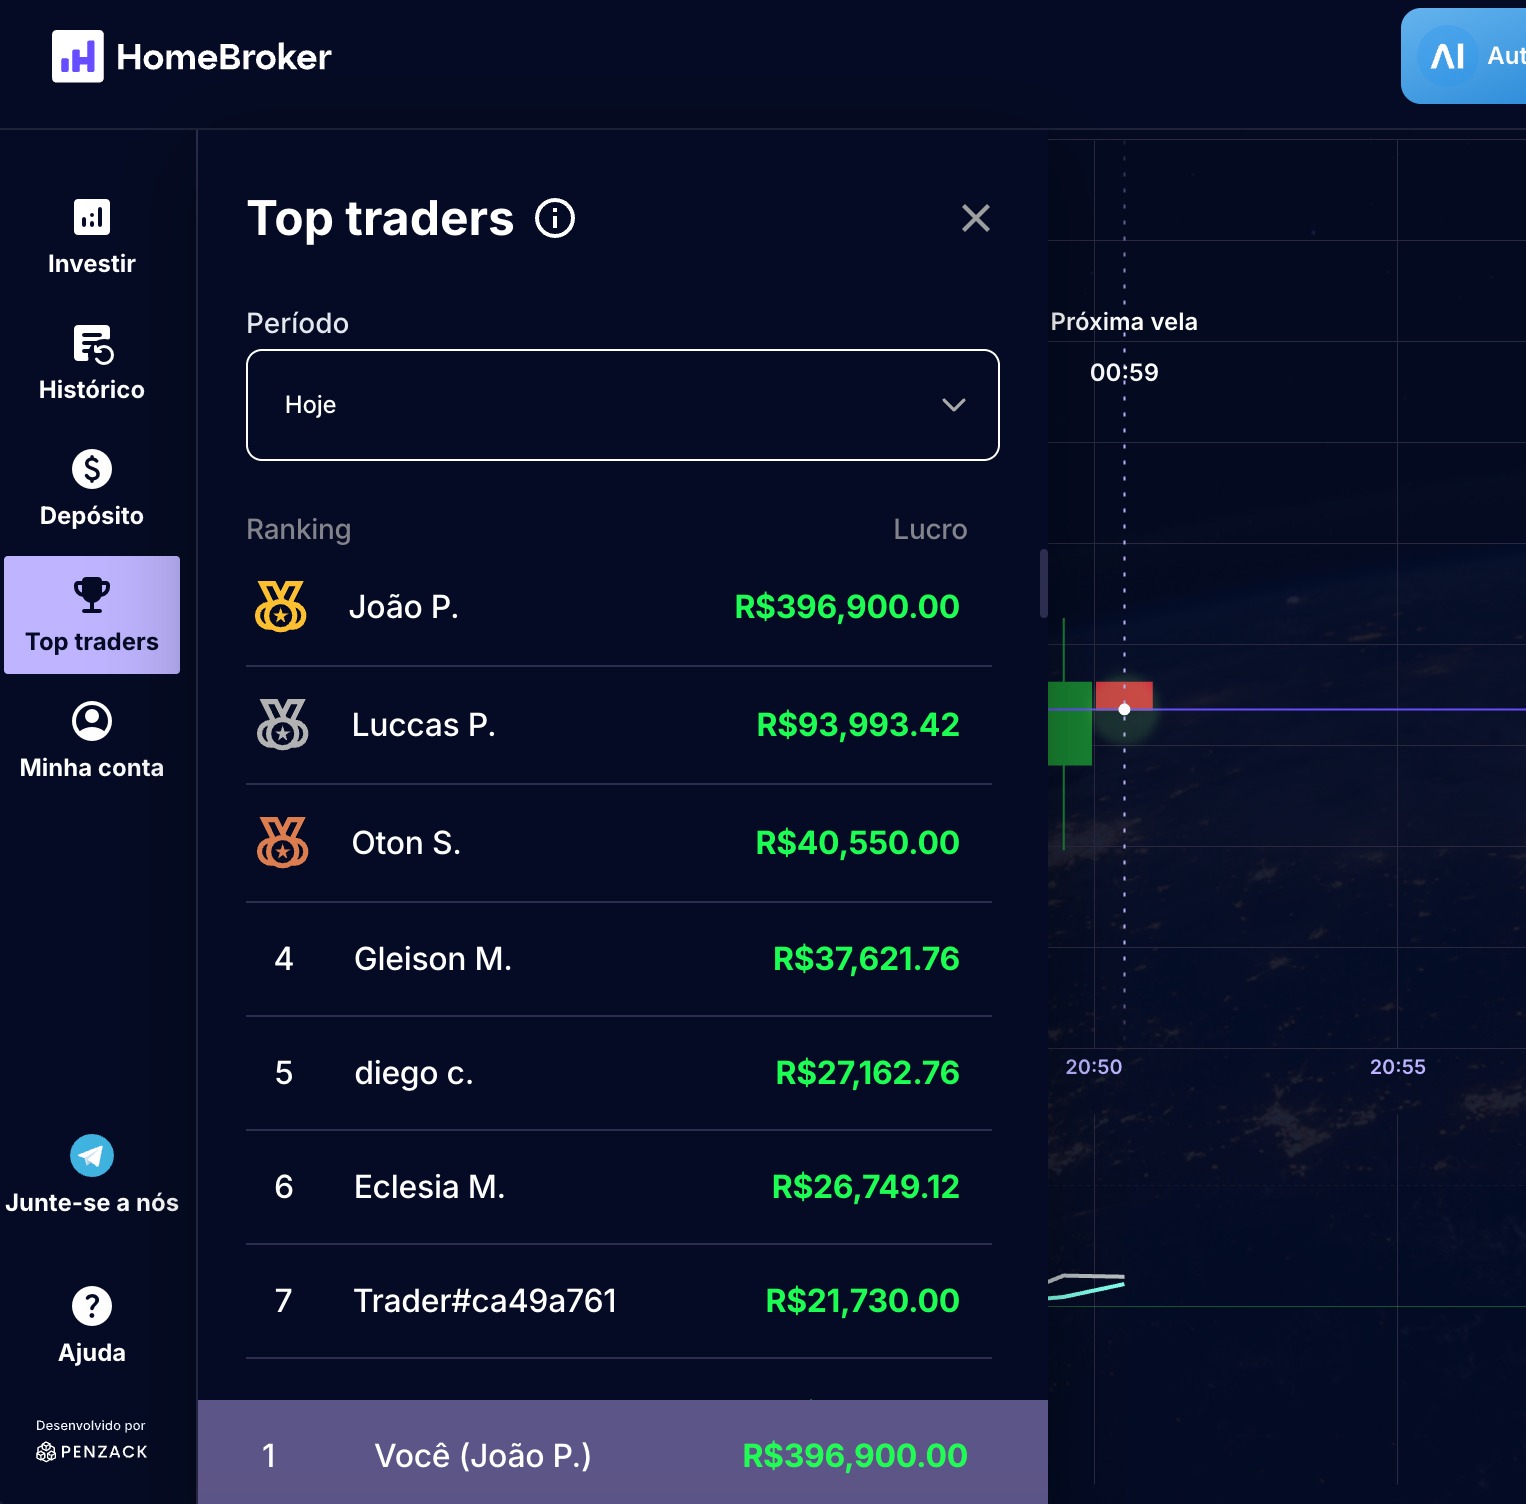Click the Telegram Junte-se a nós icon
This screenshot has width=1526, height=1504.
coord(92,1156)
